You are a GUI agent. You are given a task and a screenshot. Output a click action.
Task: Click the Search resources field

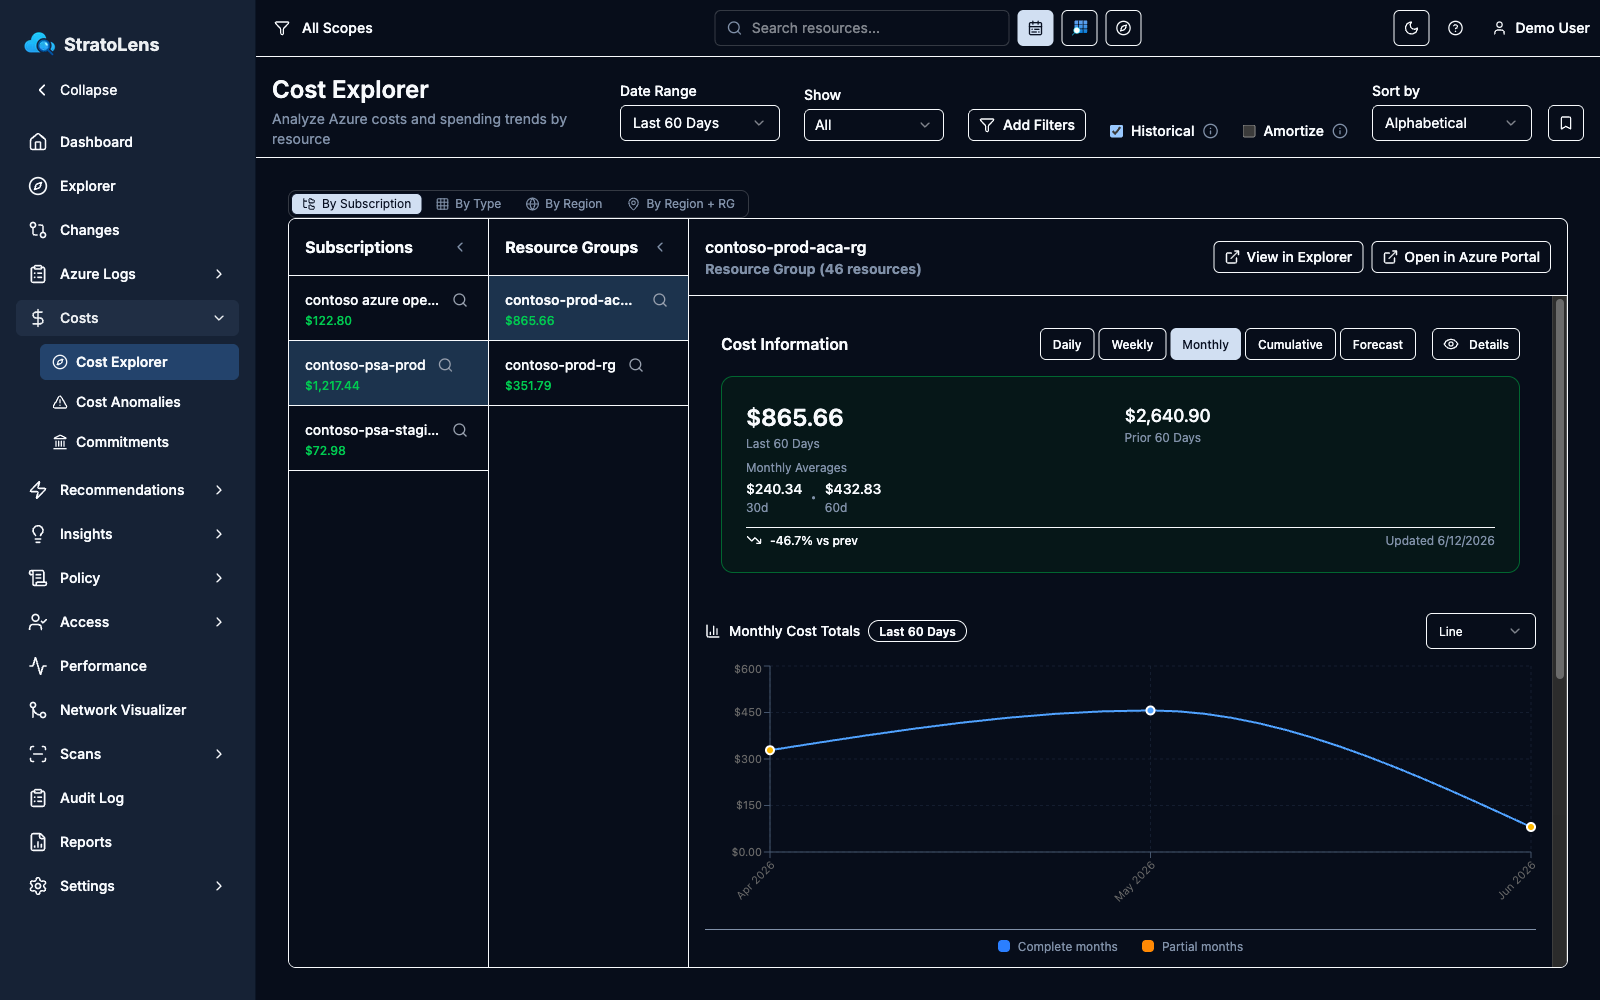862,28
